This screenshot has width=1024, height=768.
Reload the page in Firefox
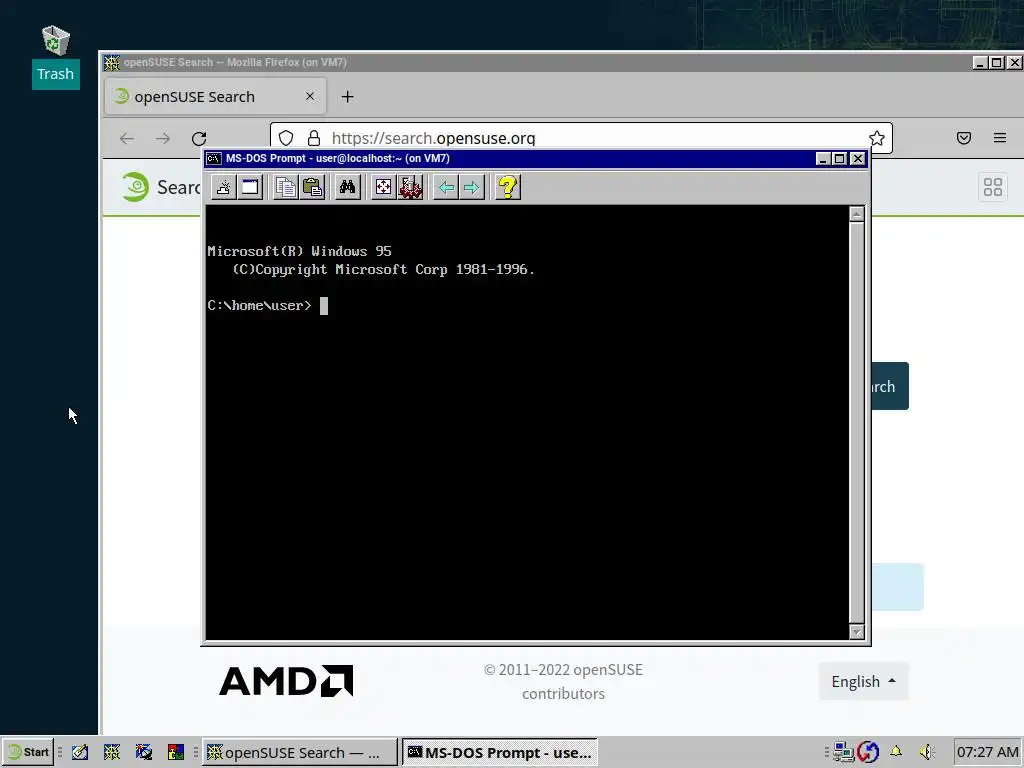point(199,138)
